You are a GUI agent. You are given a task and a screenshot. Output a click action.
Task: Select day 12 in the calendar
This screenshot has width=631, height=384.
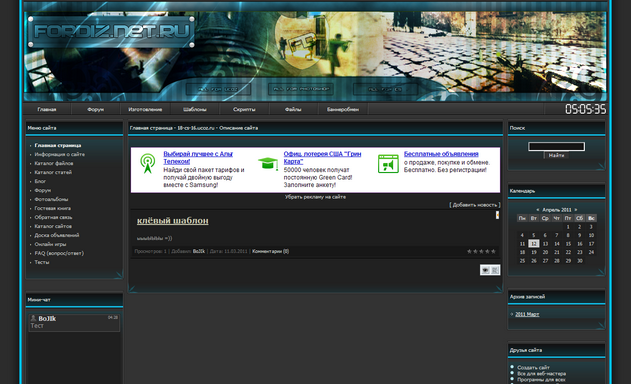pos(534,244)
